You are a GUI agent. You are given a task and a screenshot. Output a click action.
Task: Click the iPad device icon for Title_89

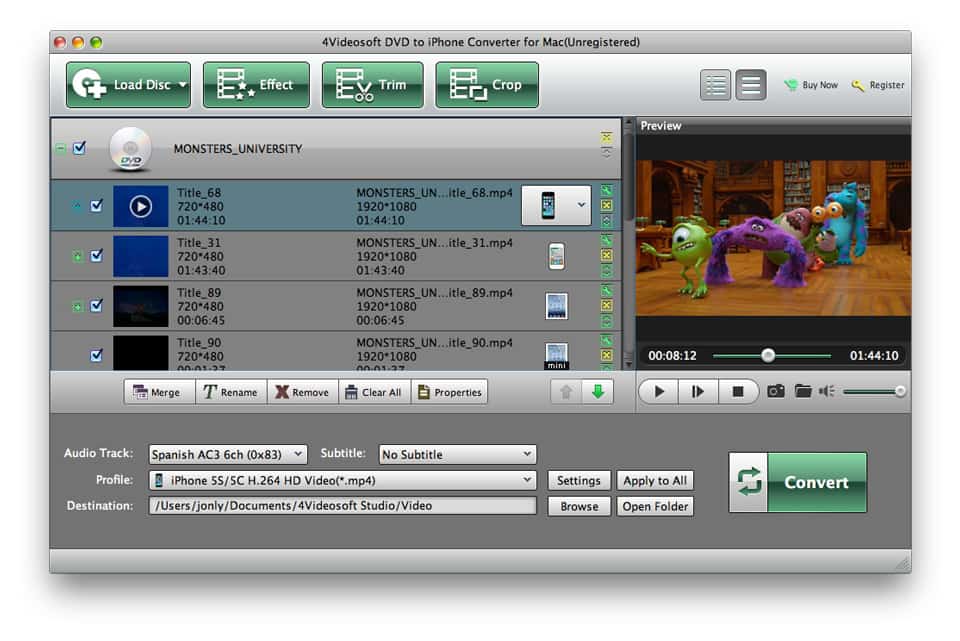tap(557, 306)
